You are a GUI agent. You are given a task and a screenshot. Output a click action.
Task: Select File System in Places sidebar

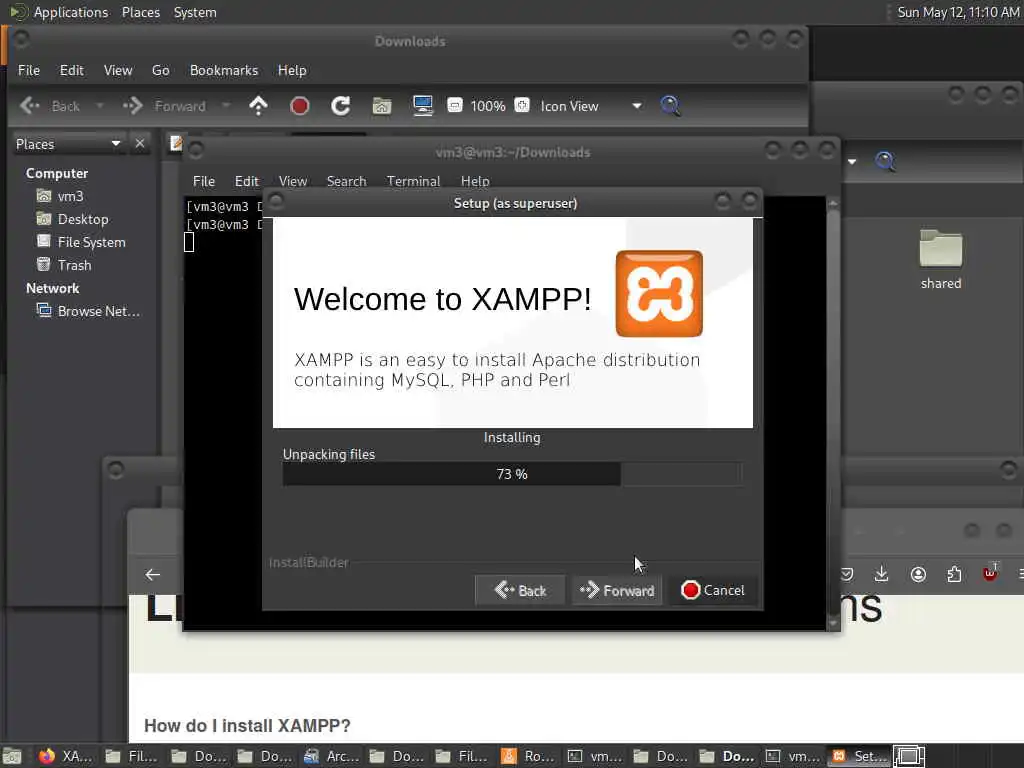pyautogui.click(x=91, y=242)
